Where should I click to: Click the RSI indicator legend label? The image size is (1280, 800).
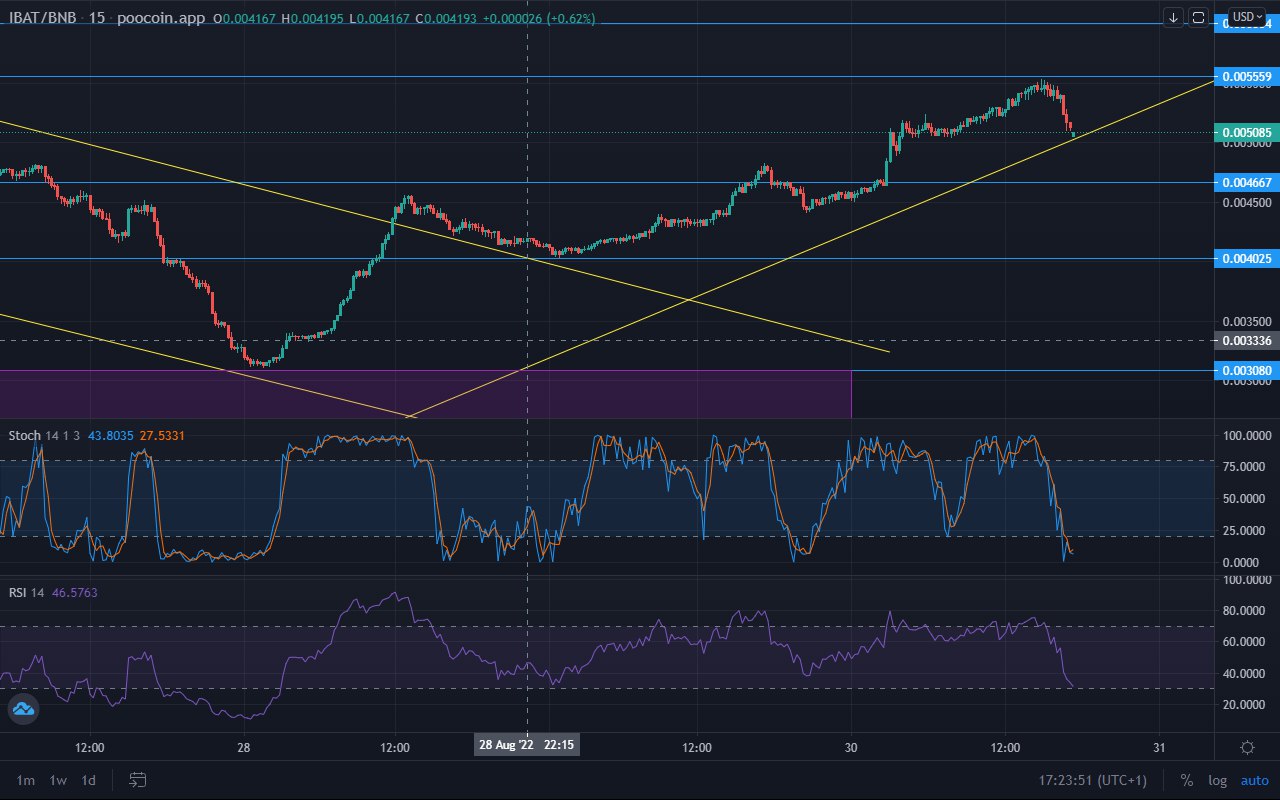click(17, 592)
